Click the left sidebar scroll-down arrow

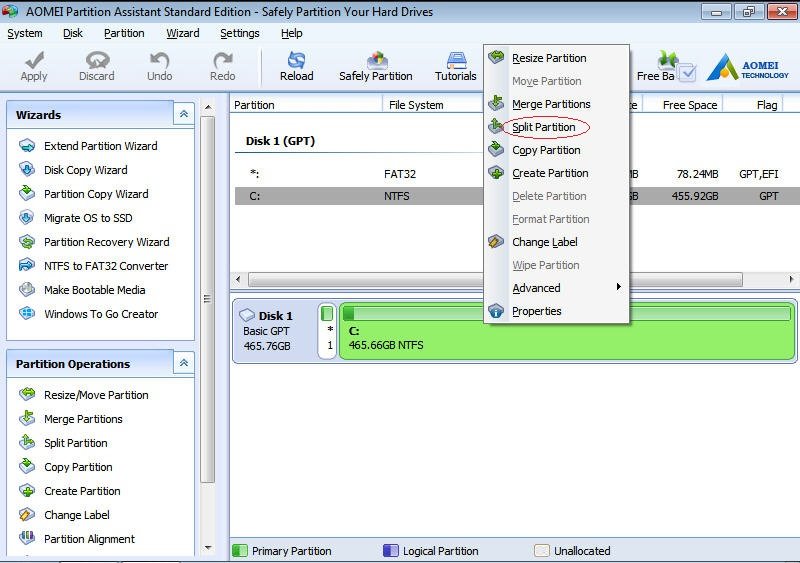[208, 548]
